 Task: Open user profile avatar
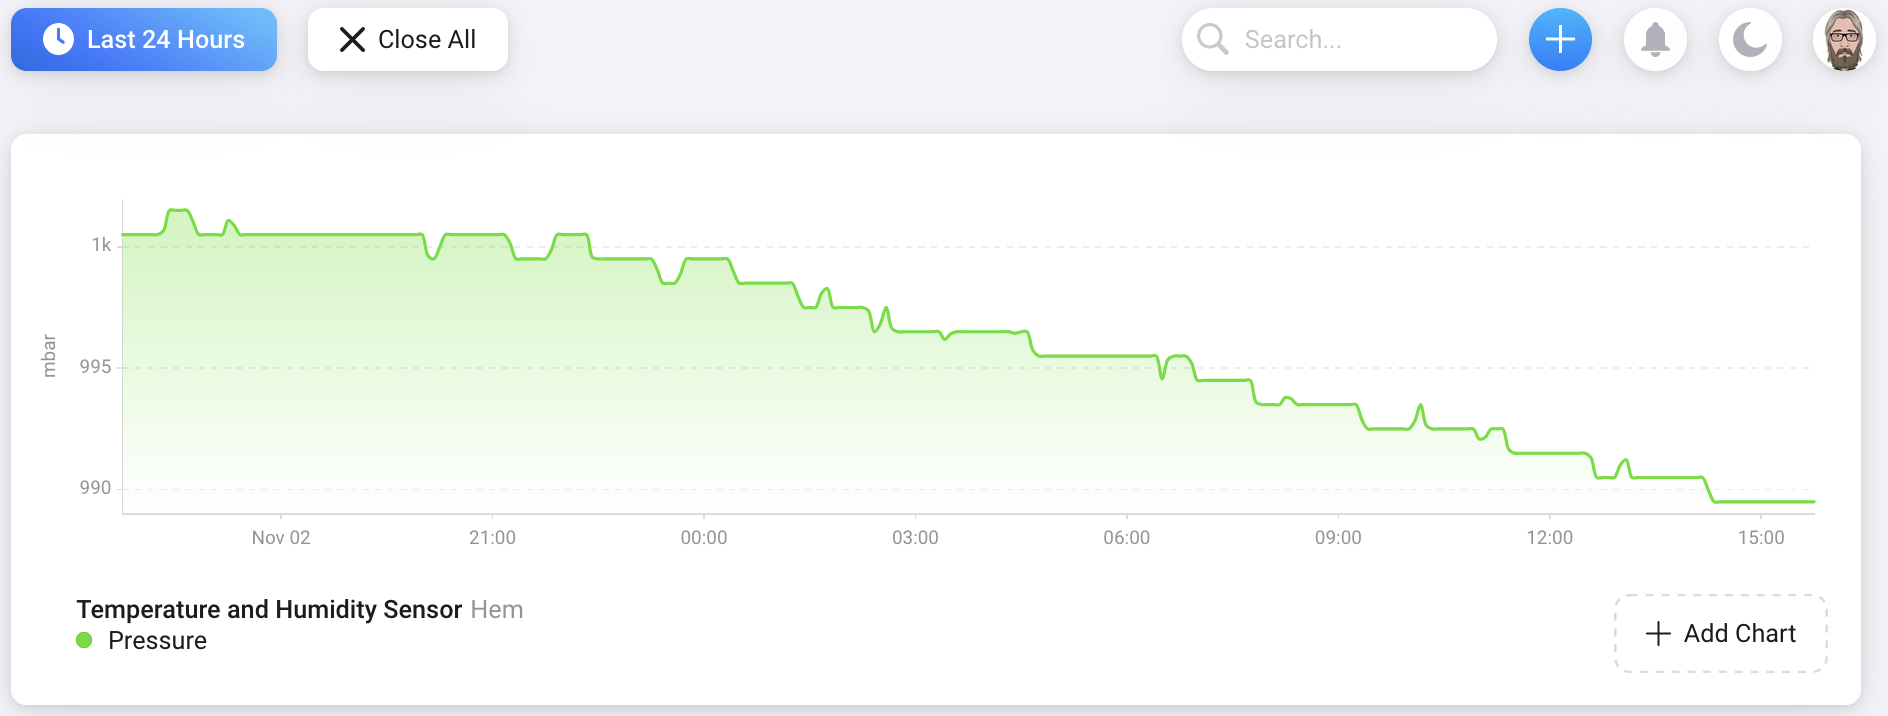click(1844, 40)
